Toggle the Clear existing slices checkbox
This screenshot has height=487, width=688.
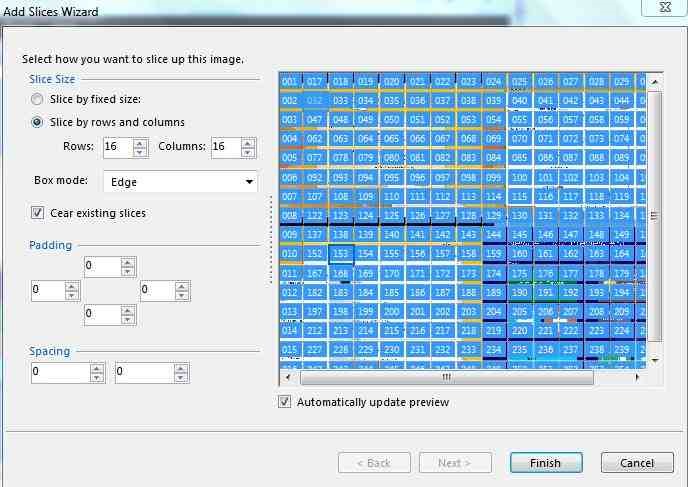click(x=38, y=213)
